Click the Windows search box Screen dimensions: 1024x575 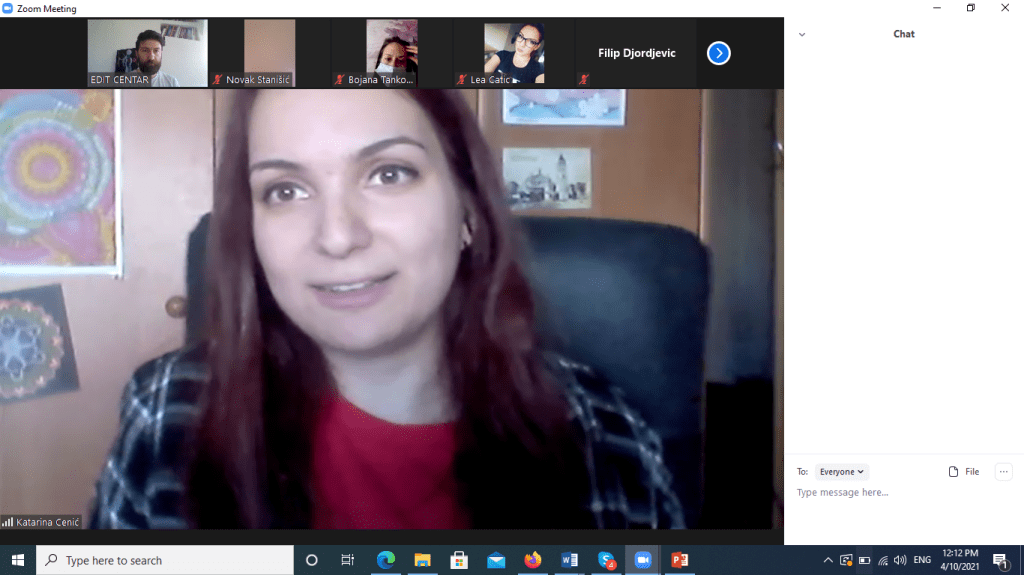pyautogui.click(x=165, y=560)
